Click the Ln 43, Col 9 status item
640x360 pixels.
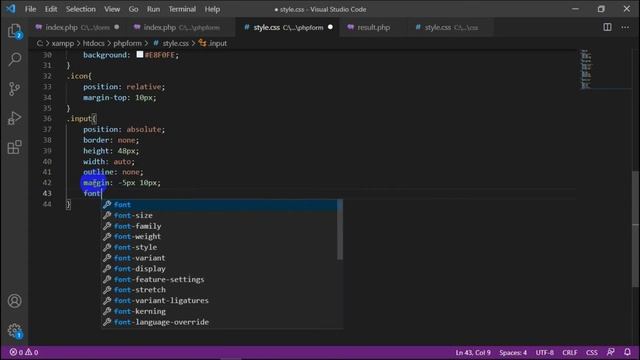tap(473, 352)
